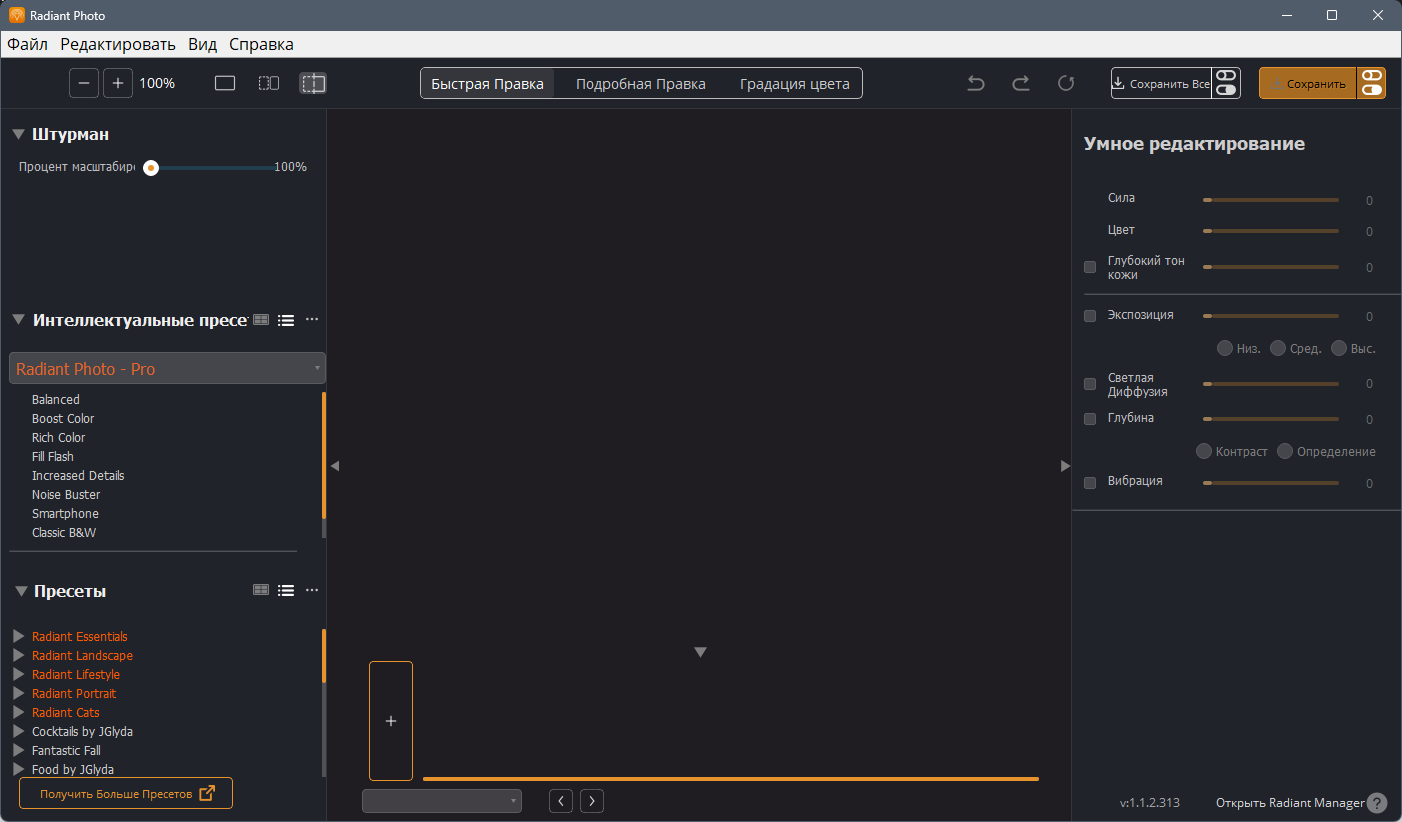Open the Radiant Photo - Pro dropdown
This screenshot has height=822, width=1402.
click(x=167, y=368)
